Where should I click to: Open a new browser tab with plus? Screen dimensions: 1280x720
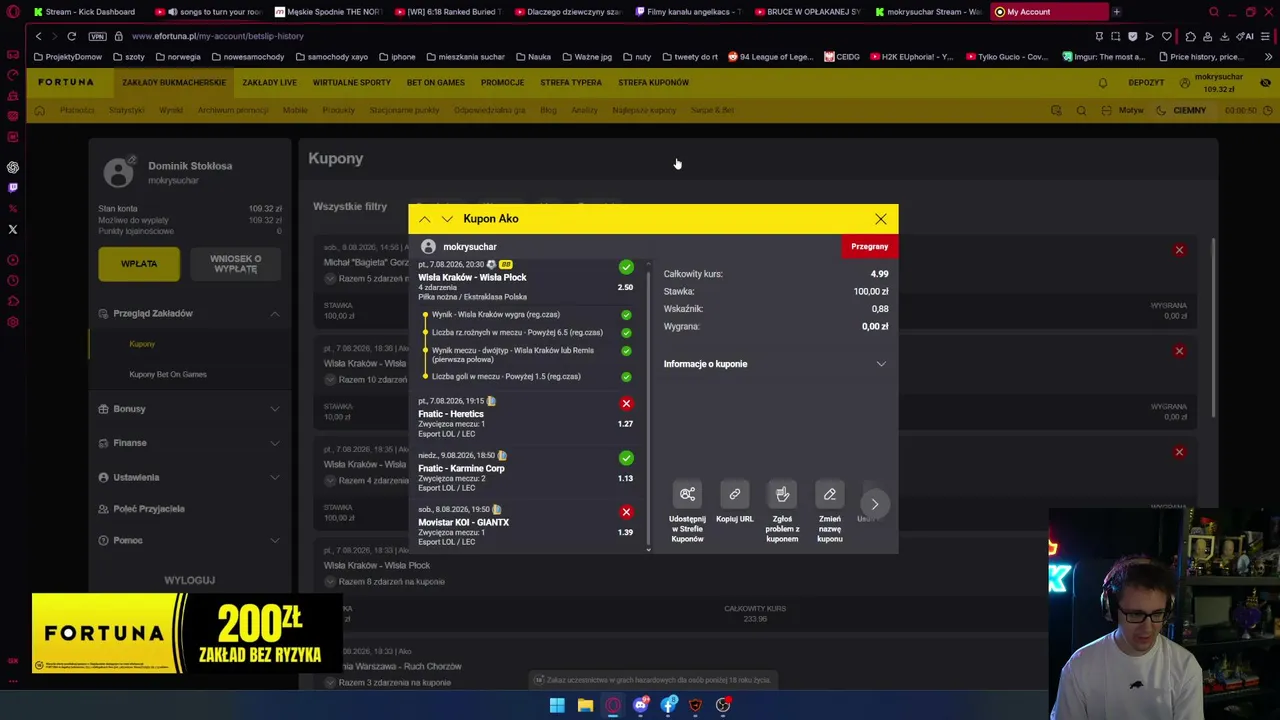pyautogui.click(x=1116, y=12)
